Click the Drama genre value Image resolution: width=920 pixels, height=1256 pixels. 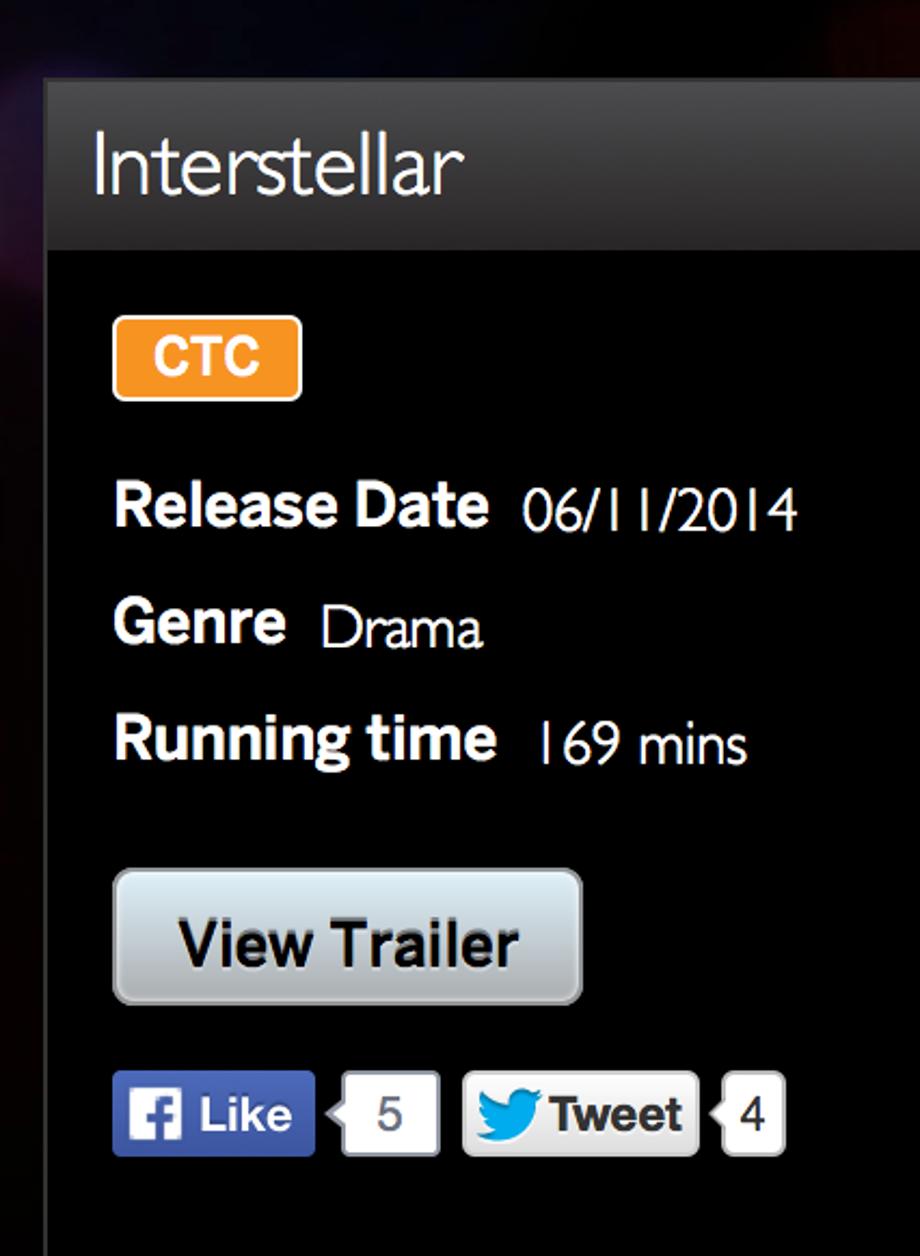pos(402,628)
